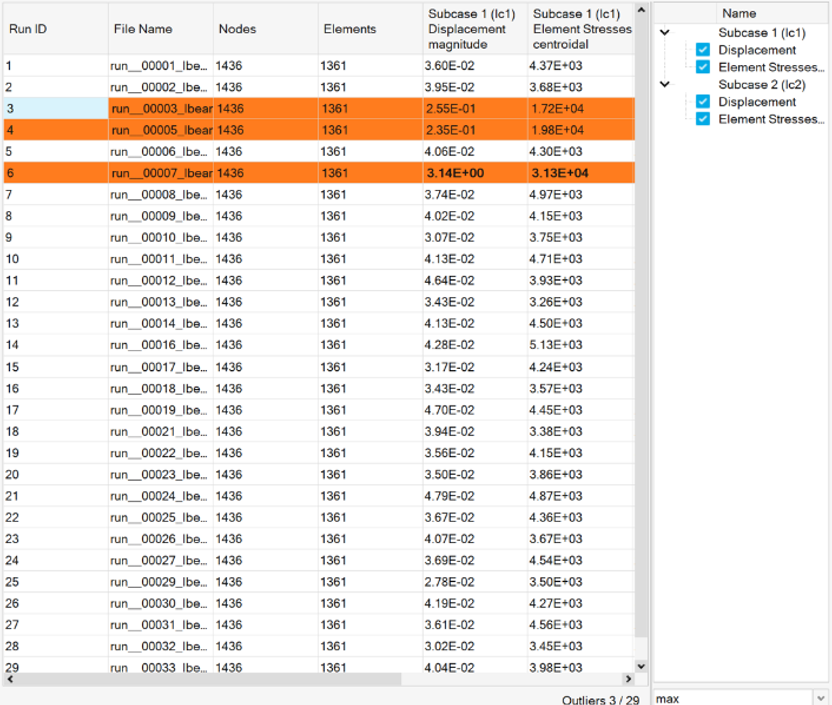Open the max dropdown at bottom right
The width and height of the screenshot is (832, 705).
click(x=821, y=698)
